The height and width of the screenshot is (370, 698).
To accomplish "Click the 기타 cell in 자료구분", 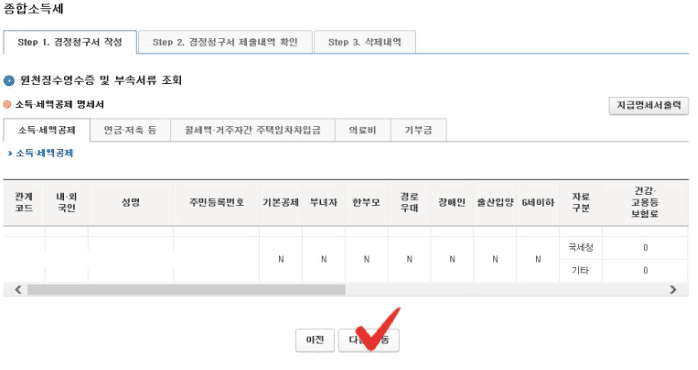I will (580, 271).
